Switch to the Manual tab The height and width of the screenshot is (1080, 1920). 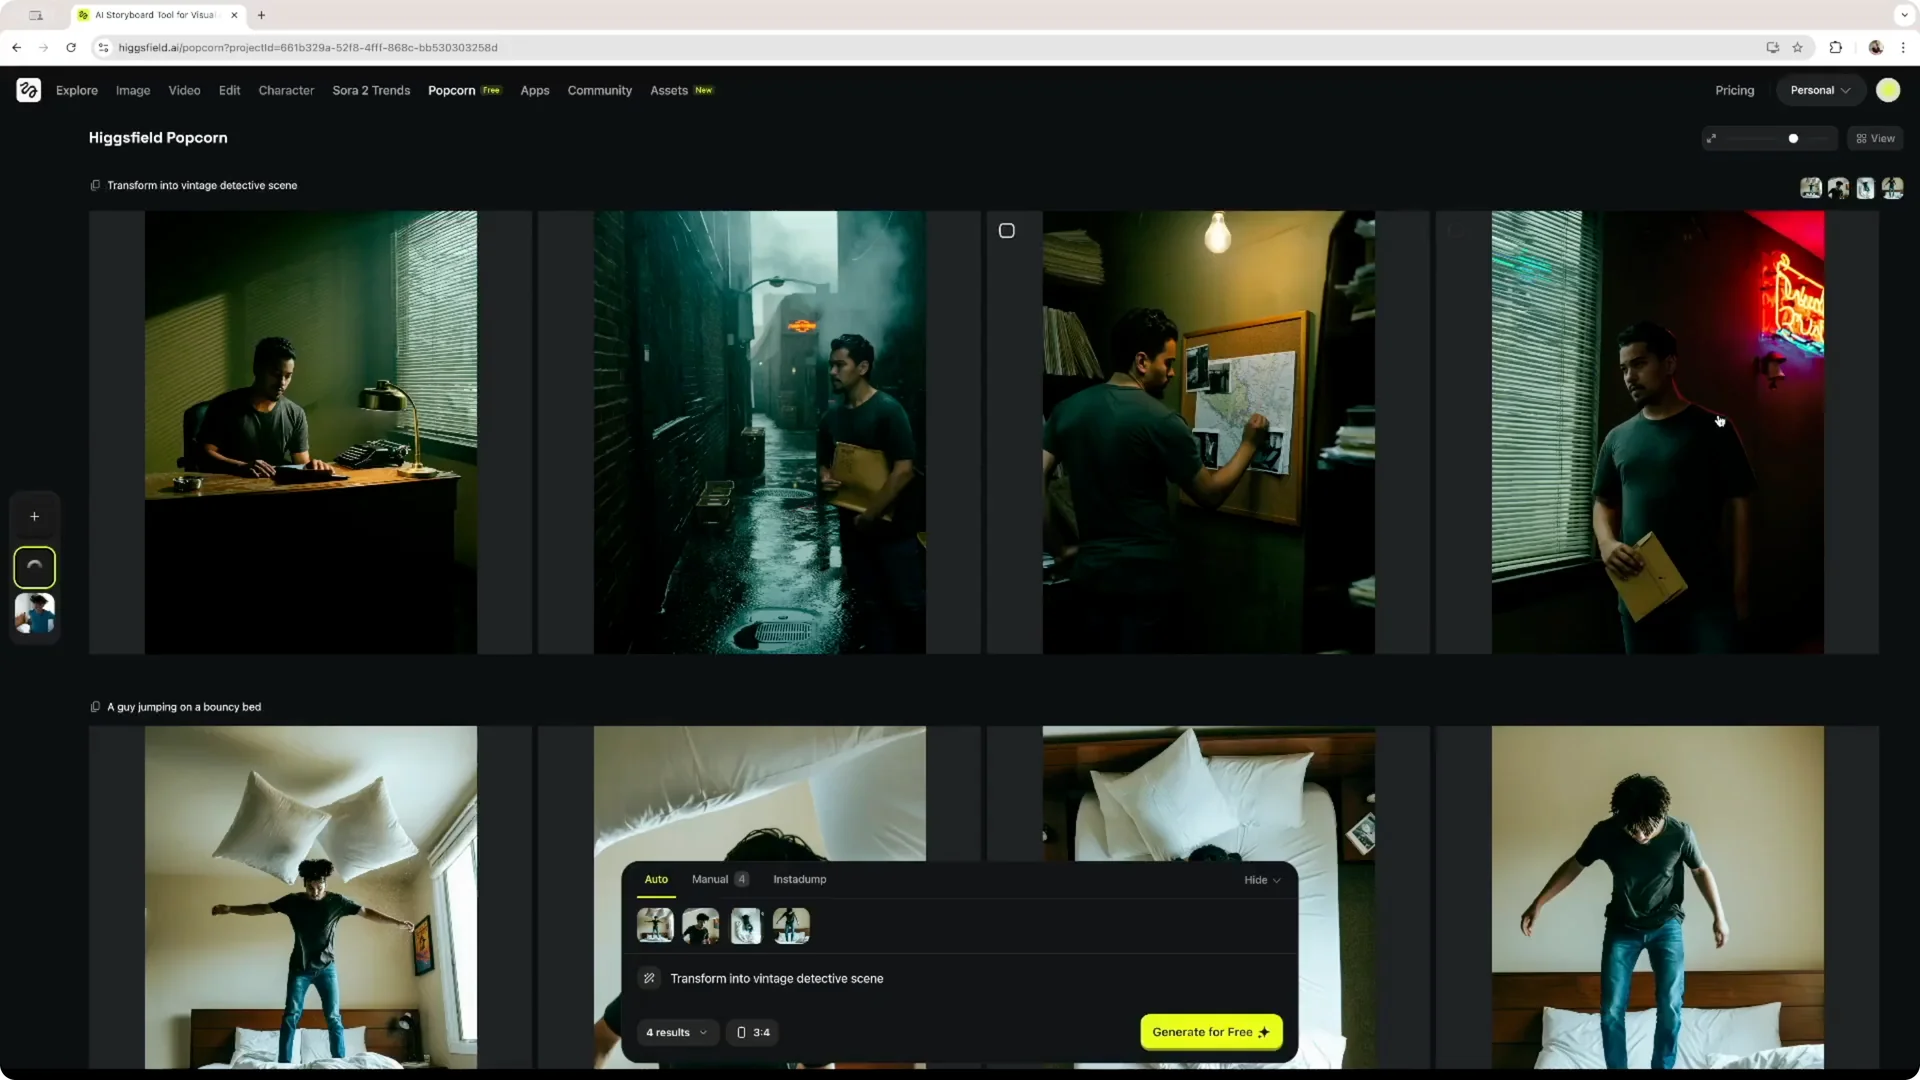(711, 879)
